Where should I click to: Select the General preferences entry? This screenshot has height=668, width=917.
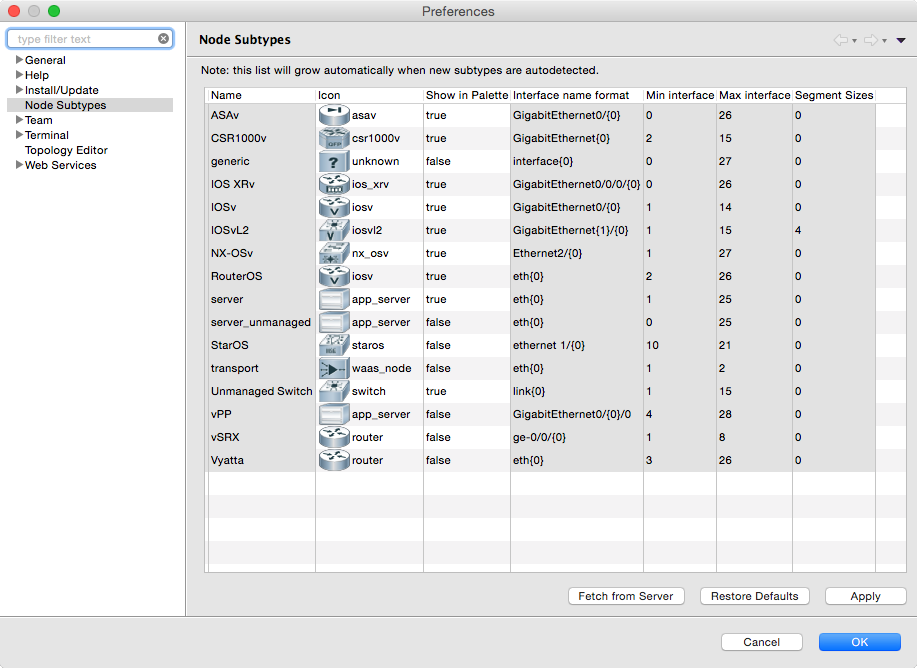[x=45, y=60]
